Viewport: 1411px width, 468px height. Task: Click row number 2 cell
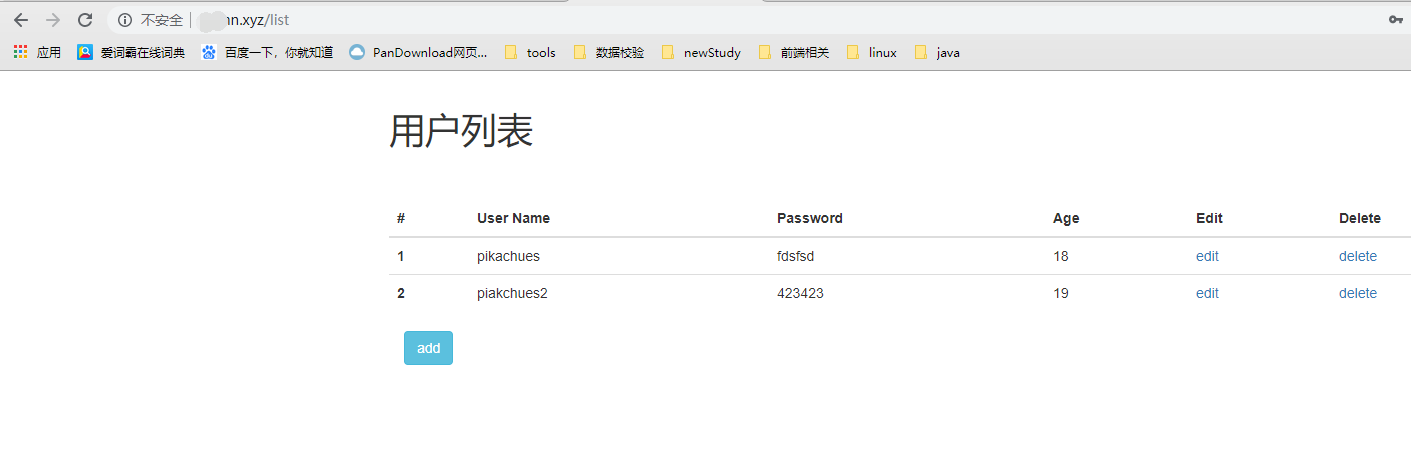tap(401, 293)
